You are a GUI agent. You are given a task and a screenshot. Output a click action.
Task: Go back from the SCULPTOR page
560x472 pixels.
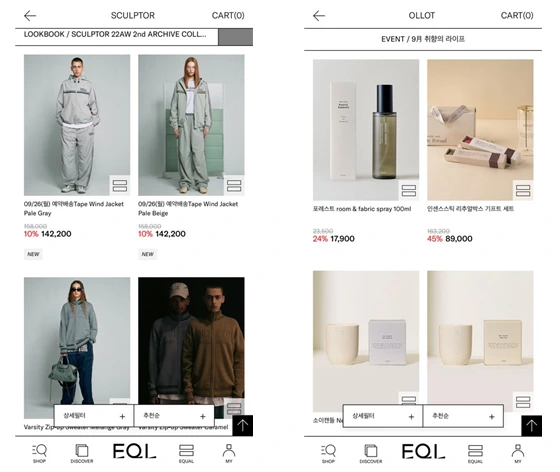[30, 15]
